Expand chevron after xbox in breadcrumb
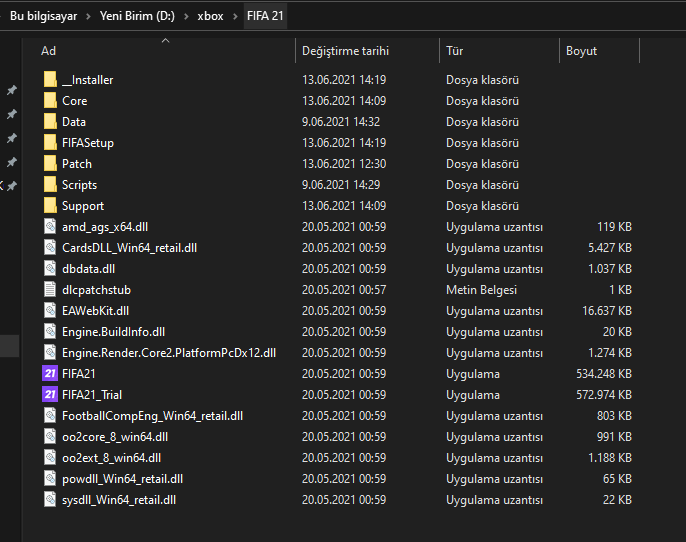686x542 pixels. [235, 16]
